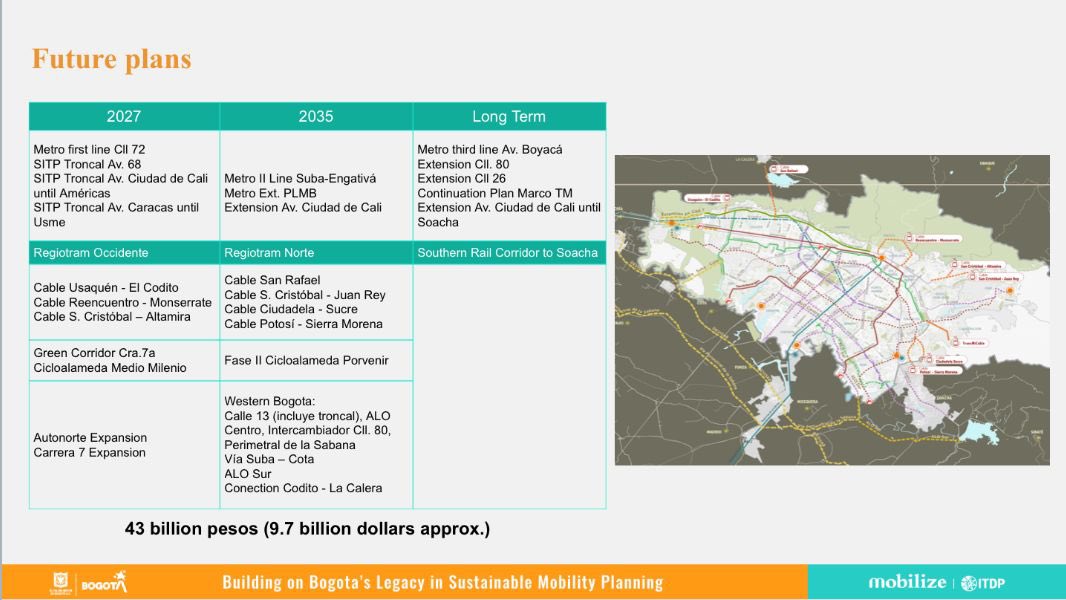The image size is (1066, 600).
Task: Click 'Cable Reencuentro - Monserrate' entry
Action: click(x=122, y=302)
